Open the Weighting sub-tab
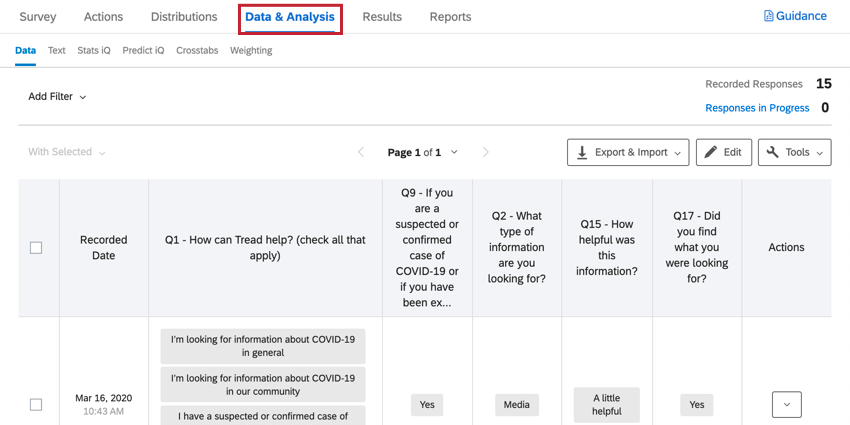850x425 pixels. (251, 50)
